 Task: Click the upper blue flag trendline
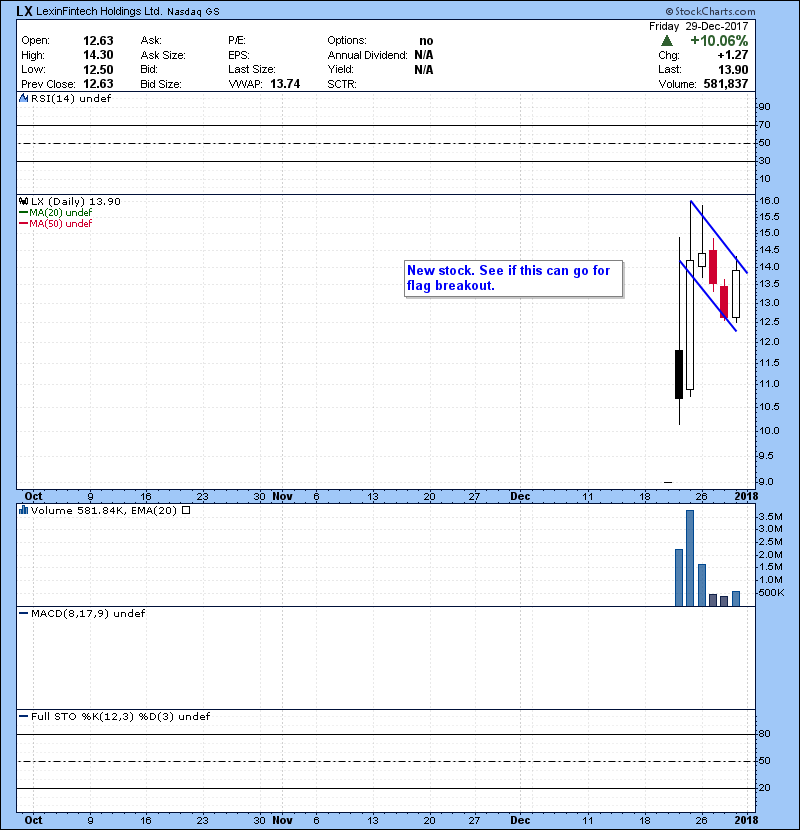pyautogui.click(x=718, y=236)
